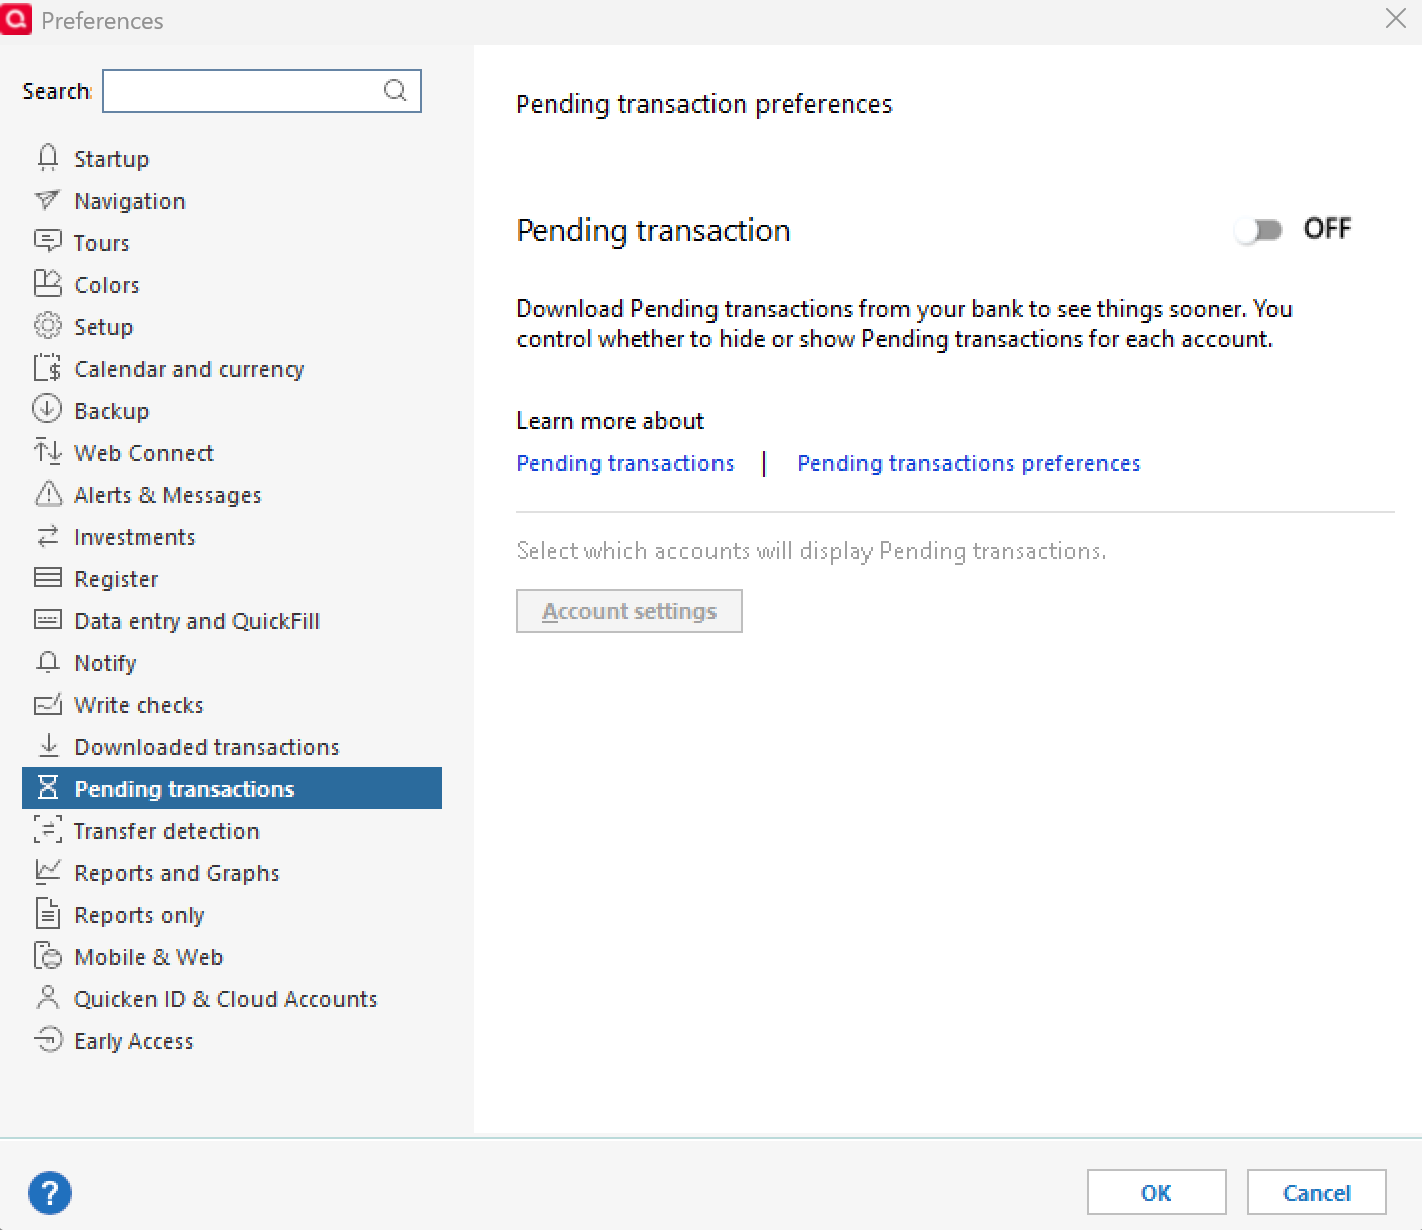This screenshot has height=1230, width=1422.
Task: Select Transfer detection label
Action: tap(166, 831)
